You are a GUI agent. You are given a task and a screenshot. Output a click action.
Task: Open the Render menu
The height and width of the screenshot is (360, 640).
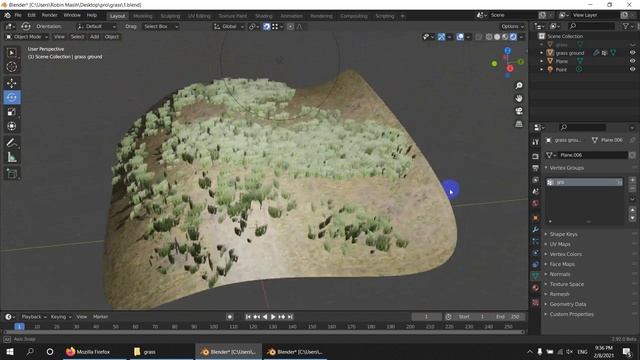tap(49, 15)
